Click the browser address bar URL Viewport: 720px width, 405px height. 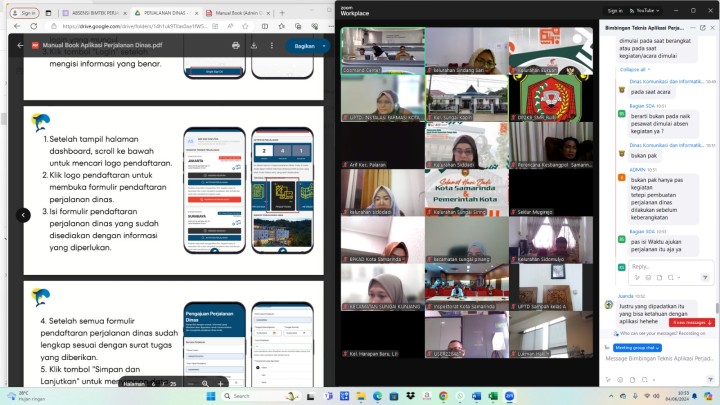135,26
